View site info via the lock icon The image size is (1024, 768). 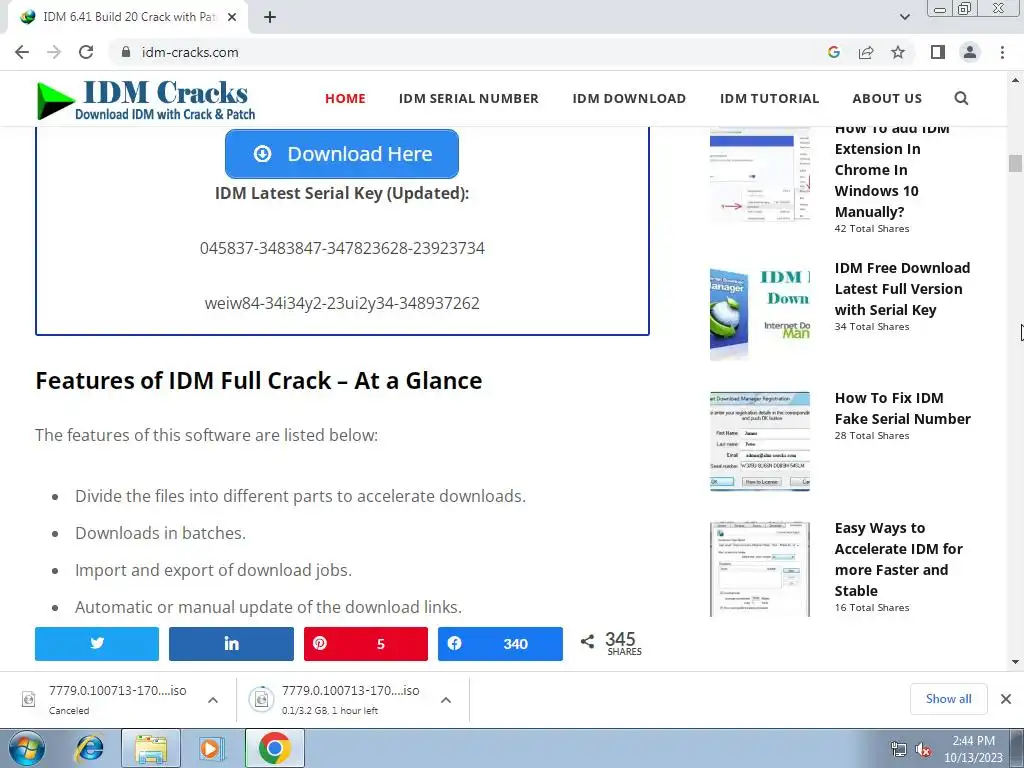click(126, 52)
